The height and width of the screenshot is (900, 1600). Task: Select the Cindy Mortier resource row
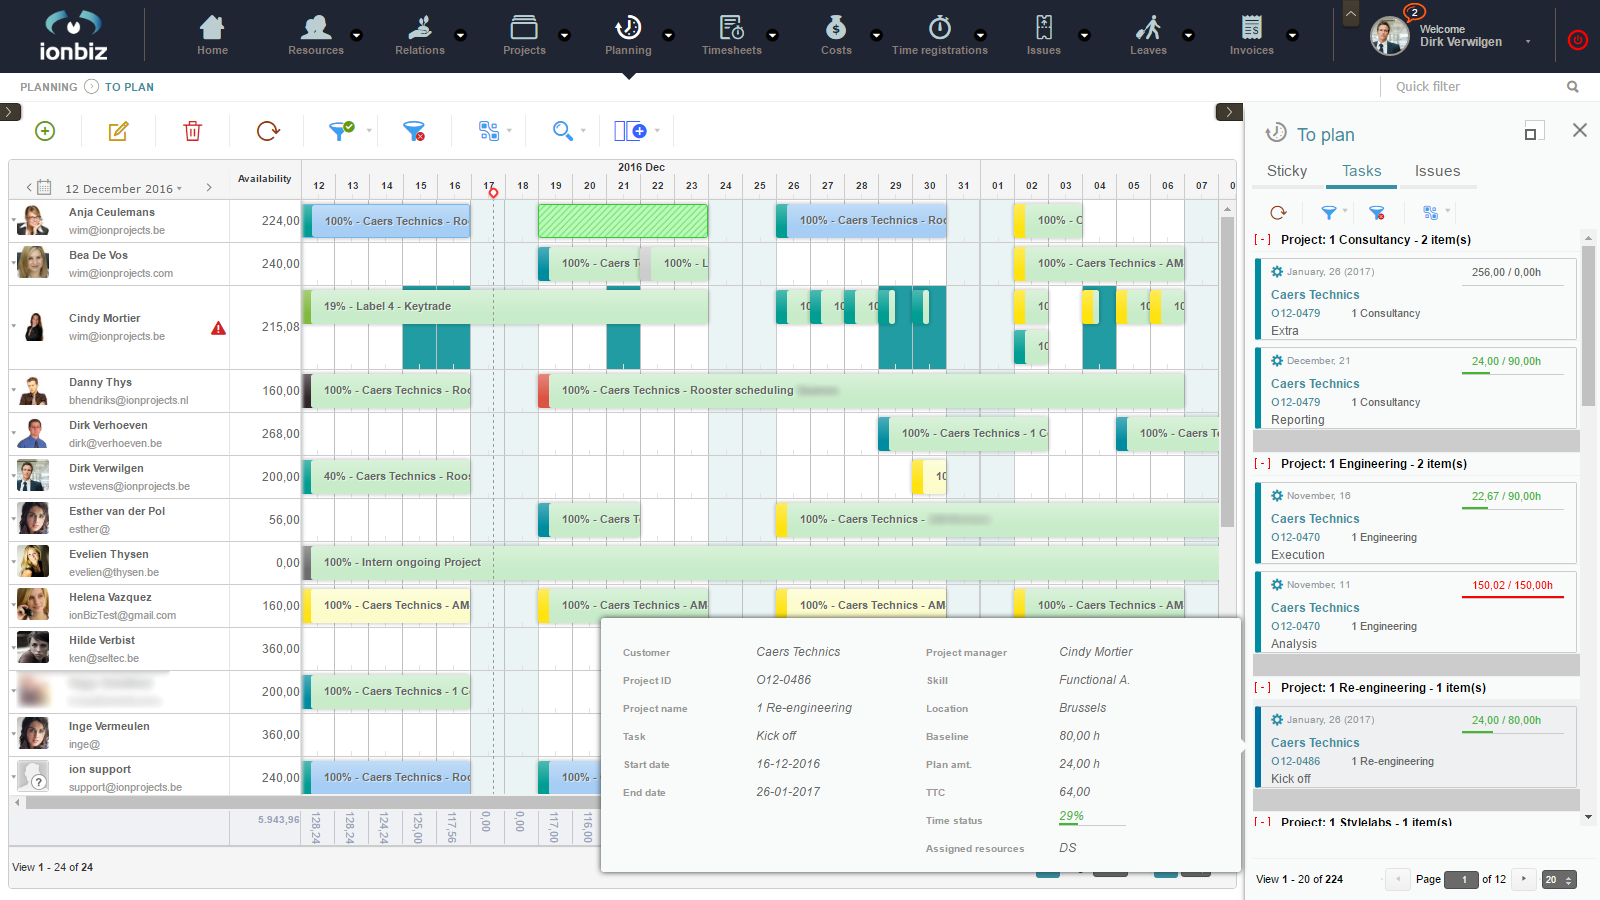120,327
